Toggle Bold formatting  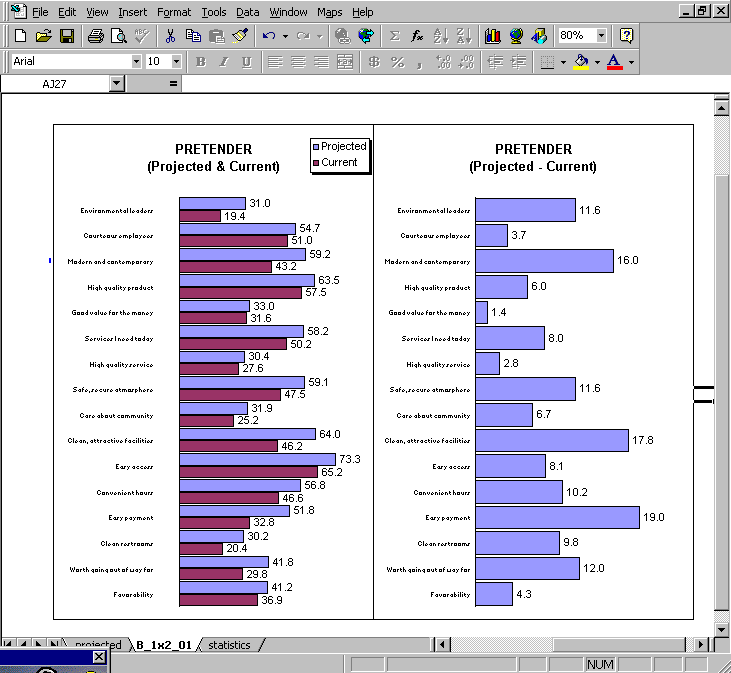201,62
